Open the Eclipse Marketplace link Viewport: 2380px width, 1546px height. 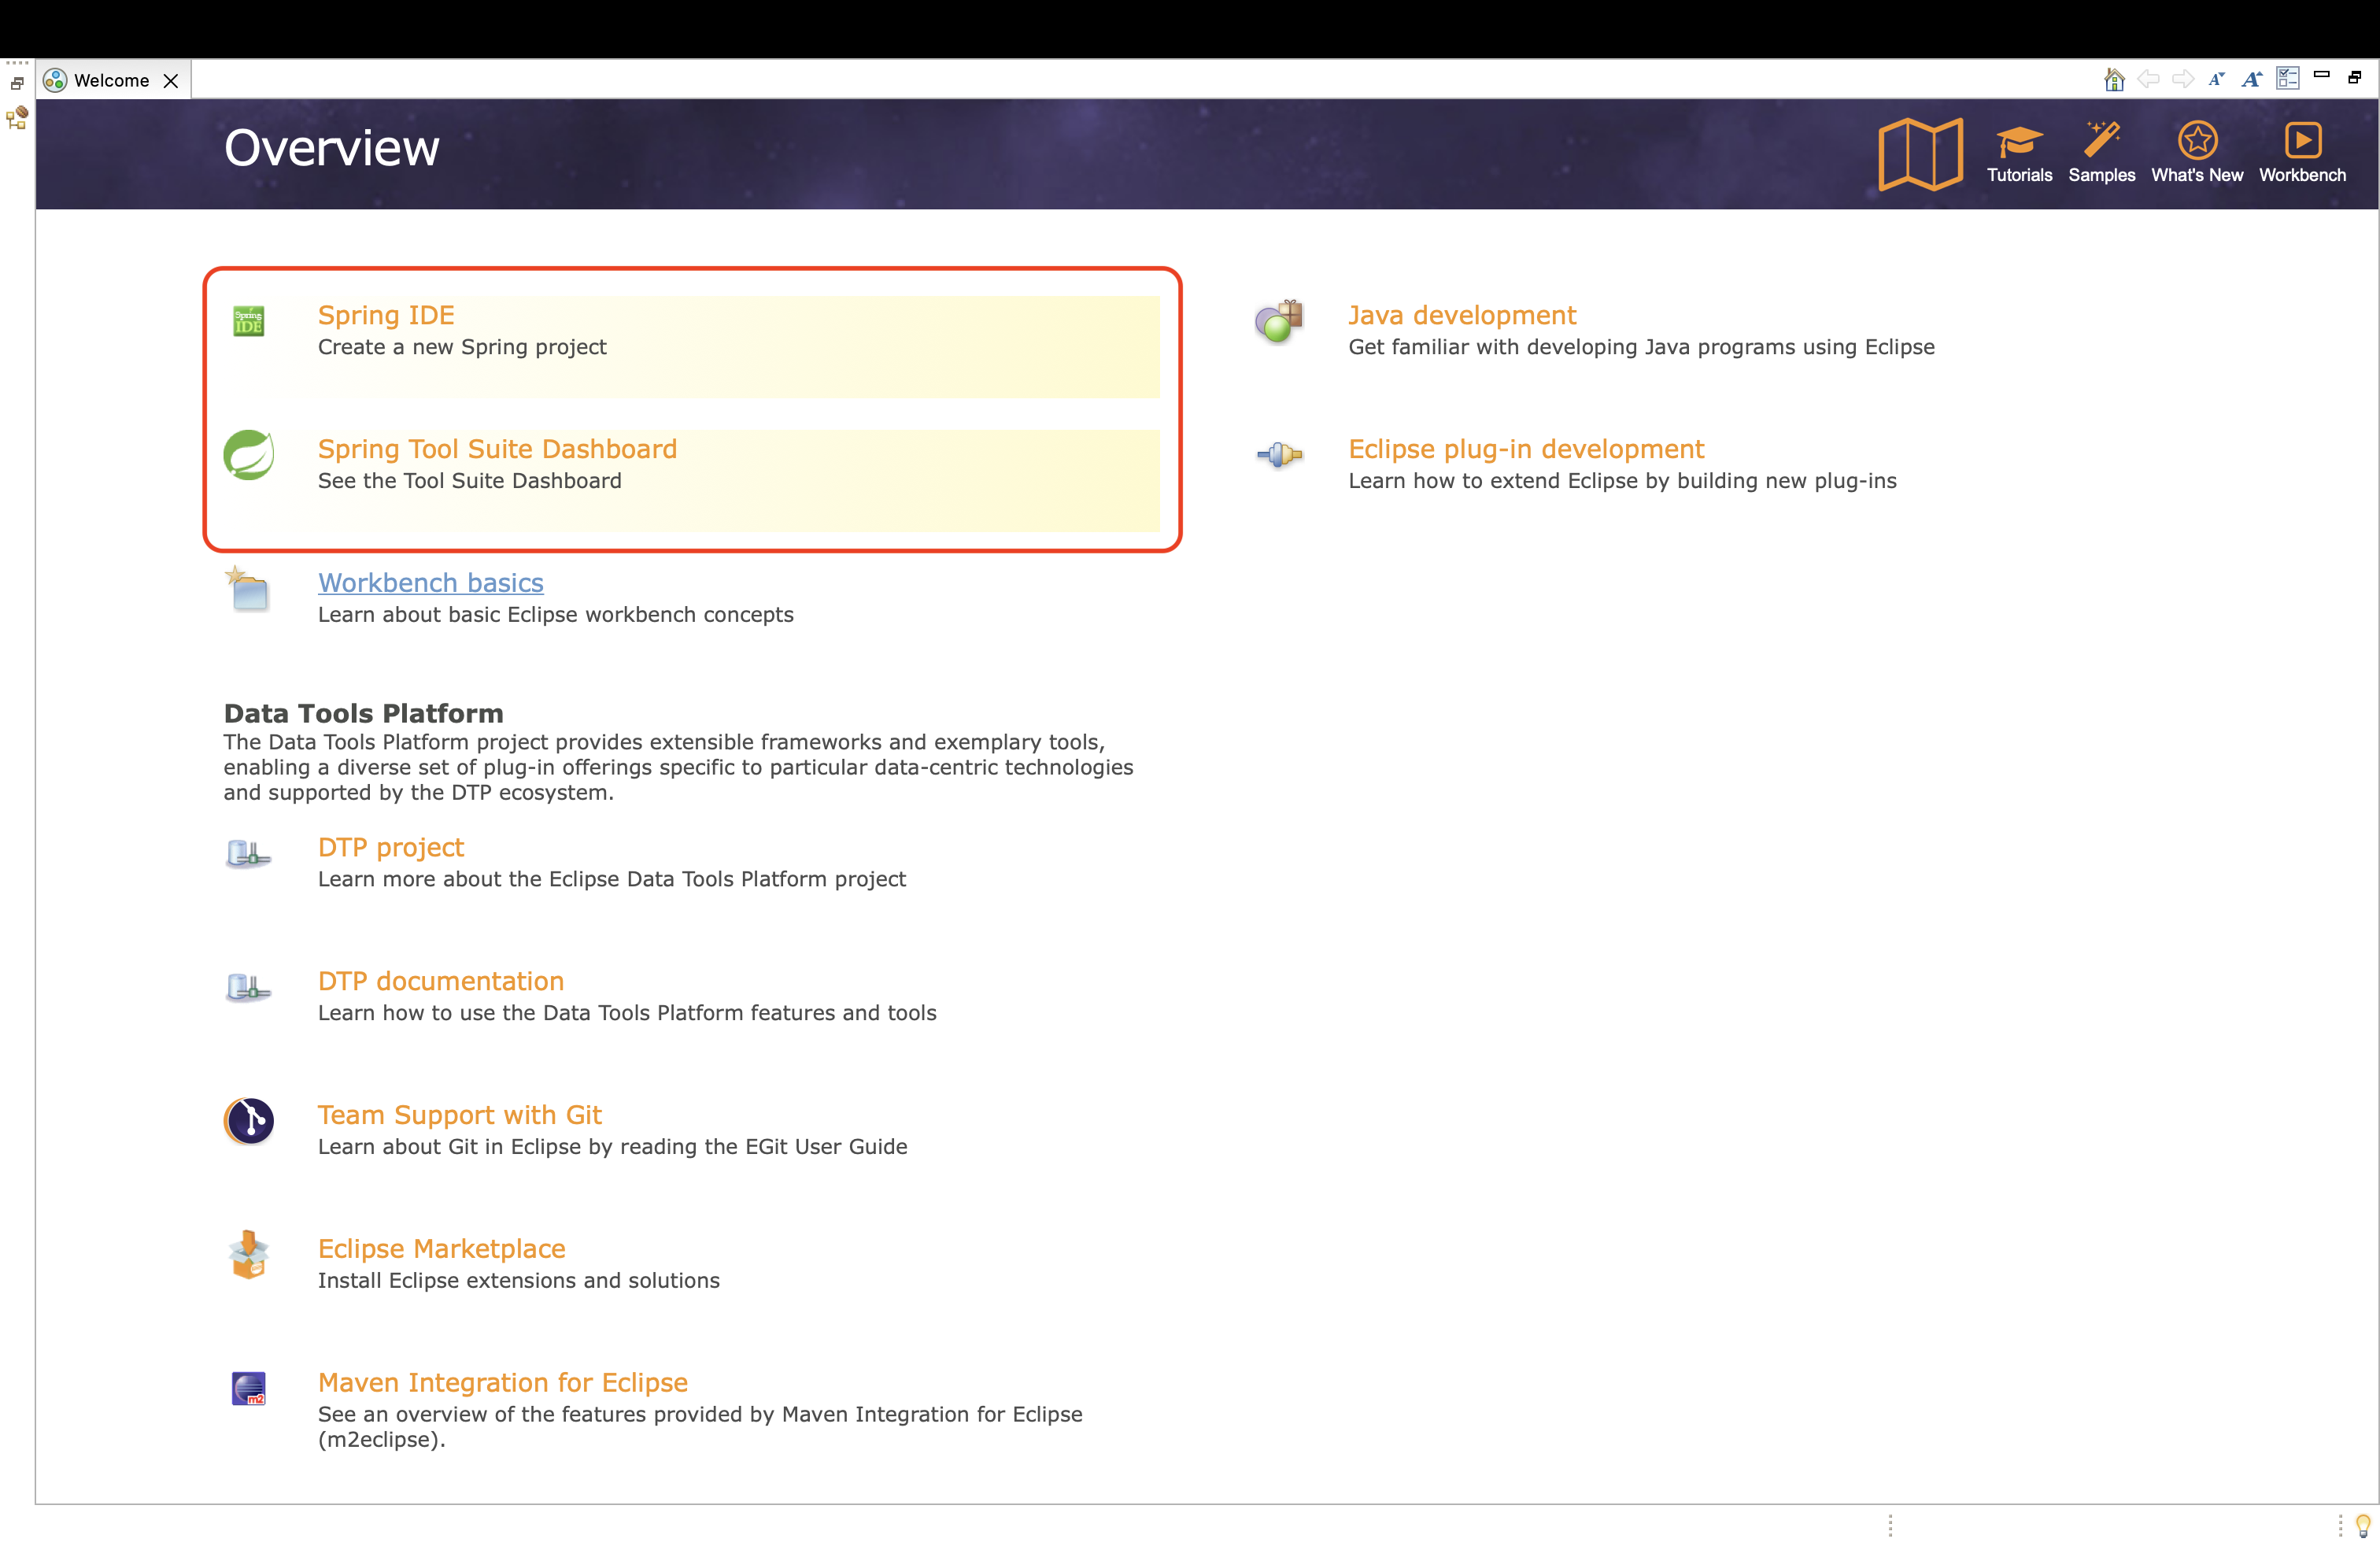coord(441,1248)
